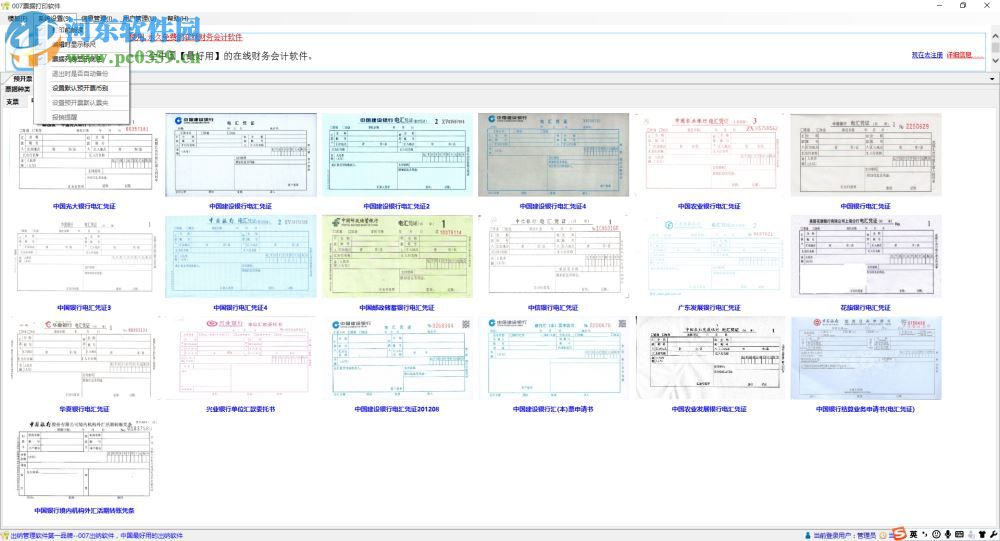Toggle the 英 language mode indicator
This screenshot has height=541, width=1000.
[913, 535]
